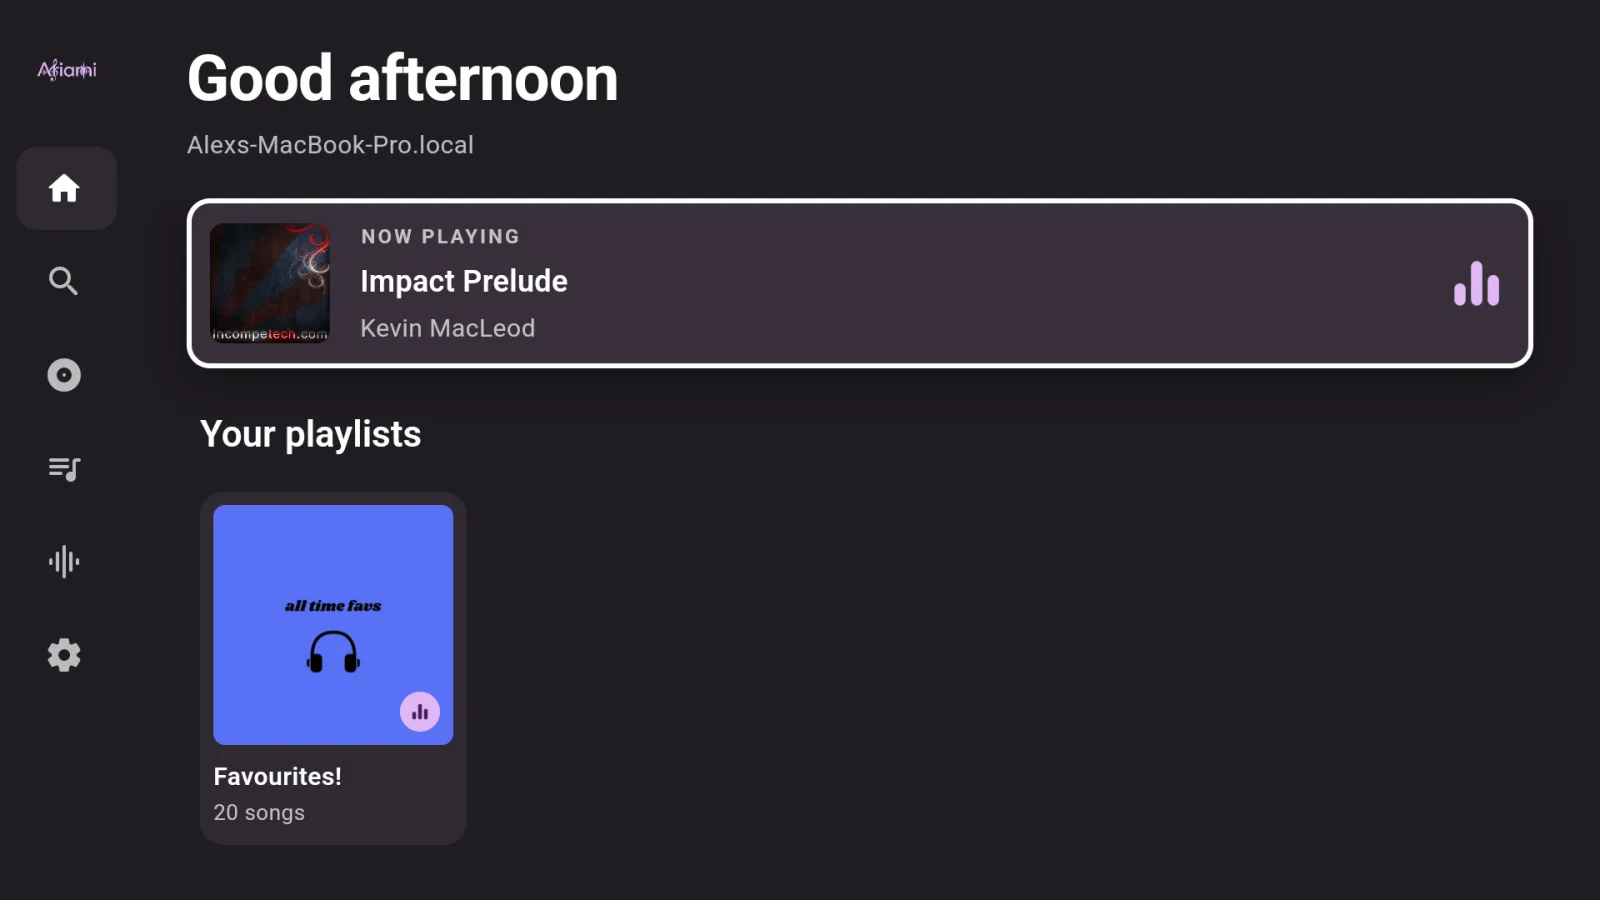Open the playlist queue music icon
The image size is (1600, 900).
point(64,468)
